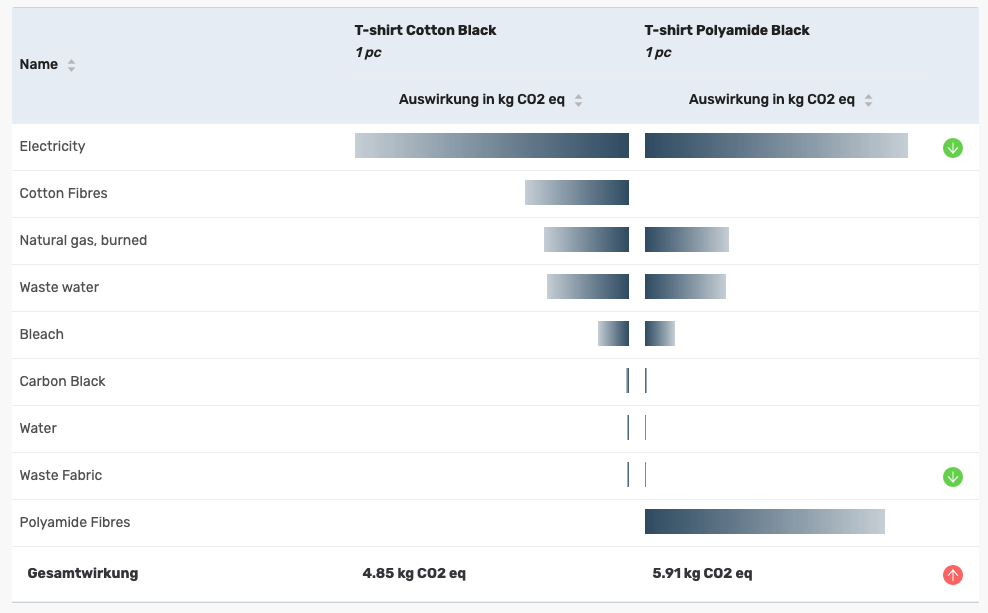Image resolution: width=988 pixels, height=613 pixels.
Task: Click the red increase indicator beside Gesamtwirkung
Action: tap(953, 574)
